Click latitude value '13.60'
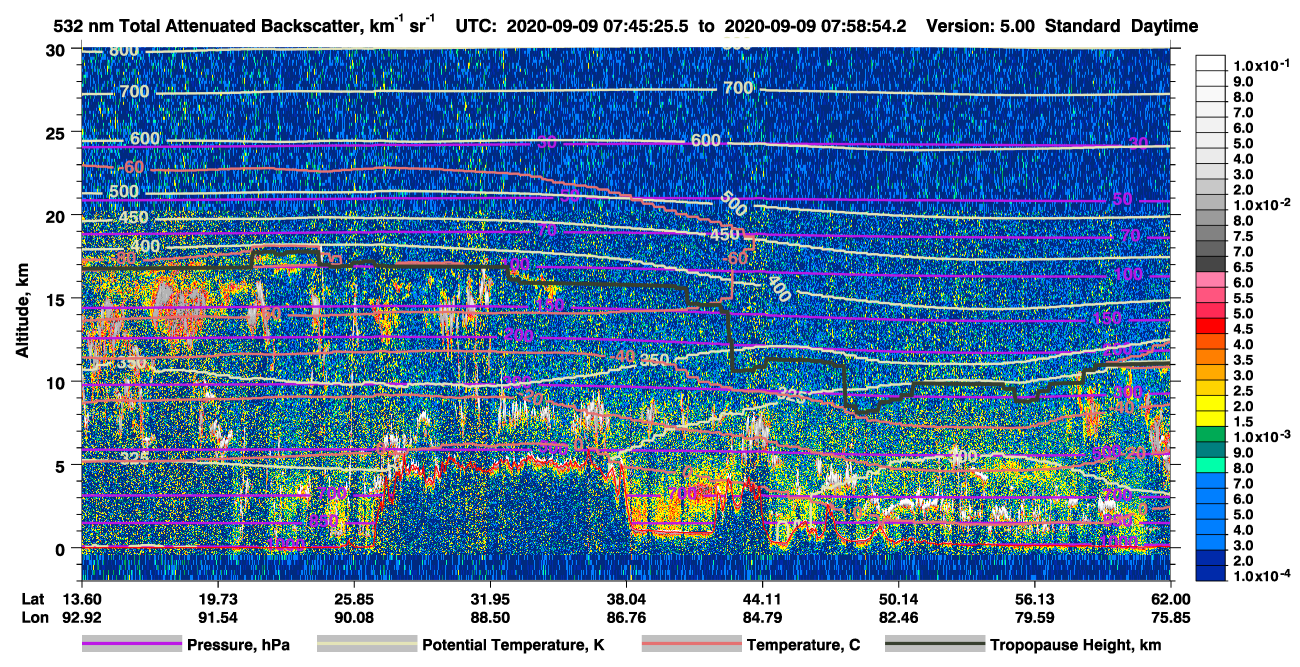The width and height of the screenshot is (1300, 667). pos(81,598)
